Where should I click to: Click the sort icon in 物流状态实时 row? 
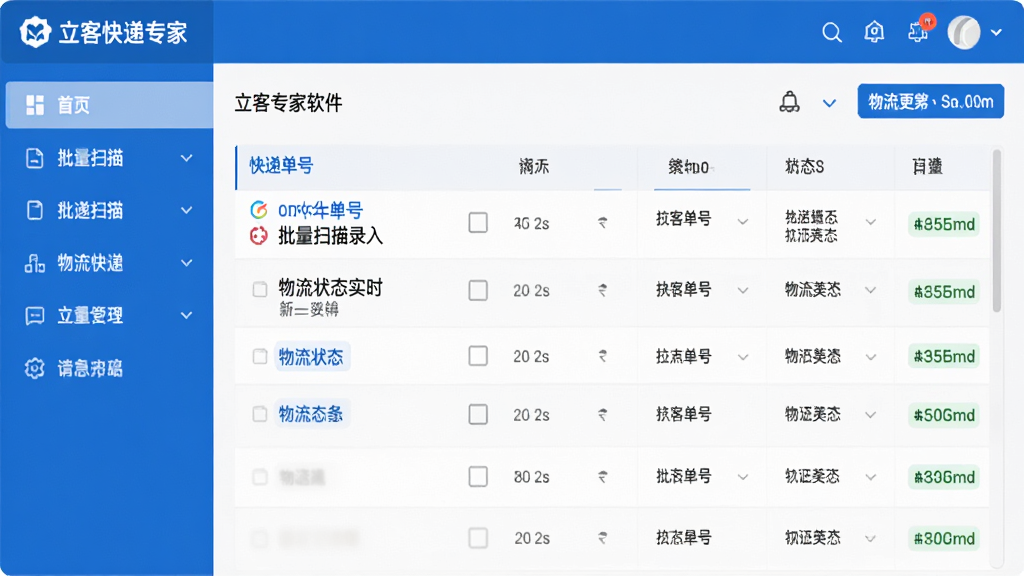tap(603, 290)
